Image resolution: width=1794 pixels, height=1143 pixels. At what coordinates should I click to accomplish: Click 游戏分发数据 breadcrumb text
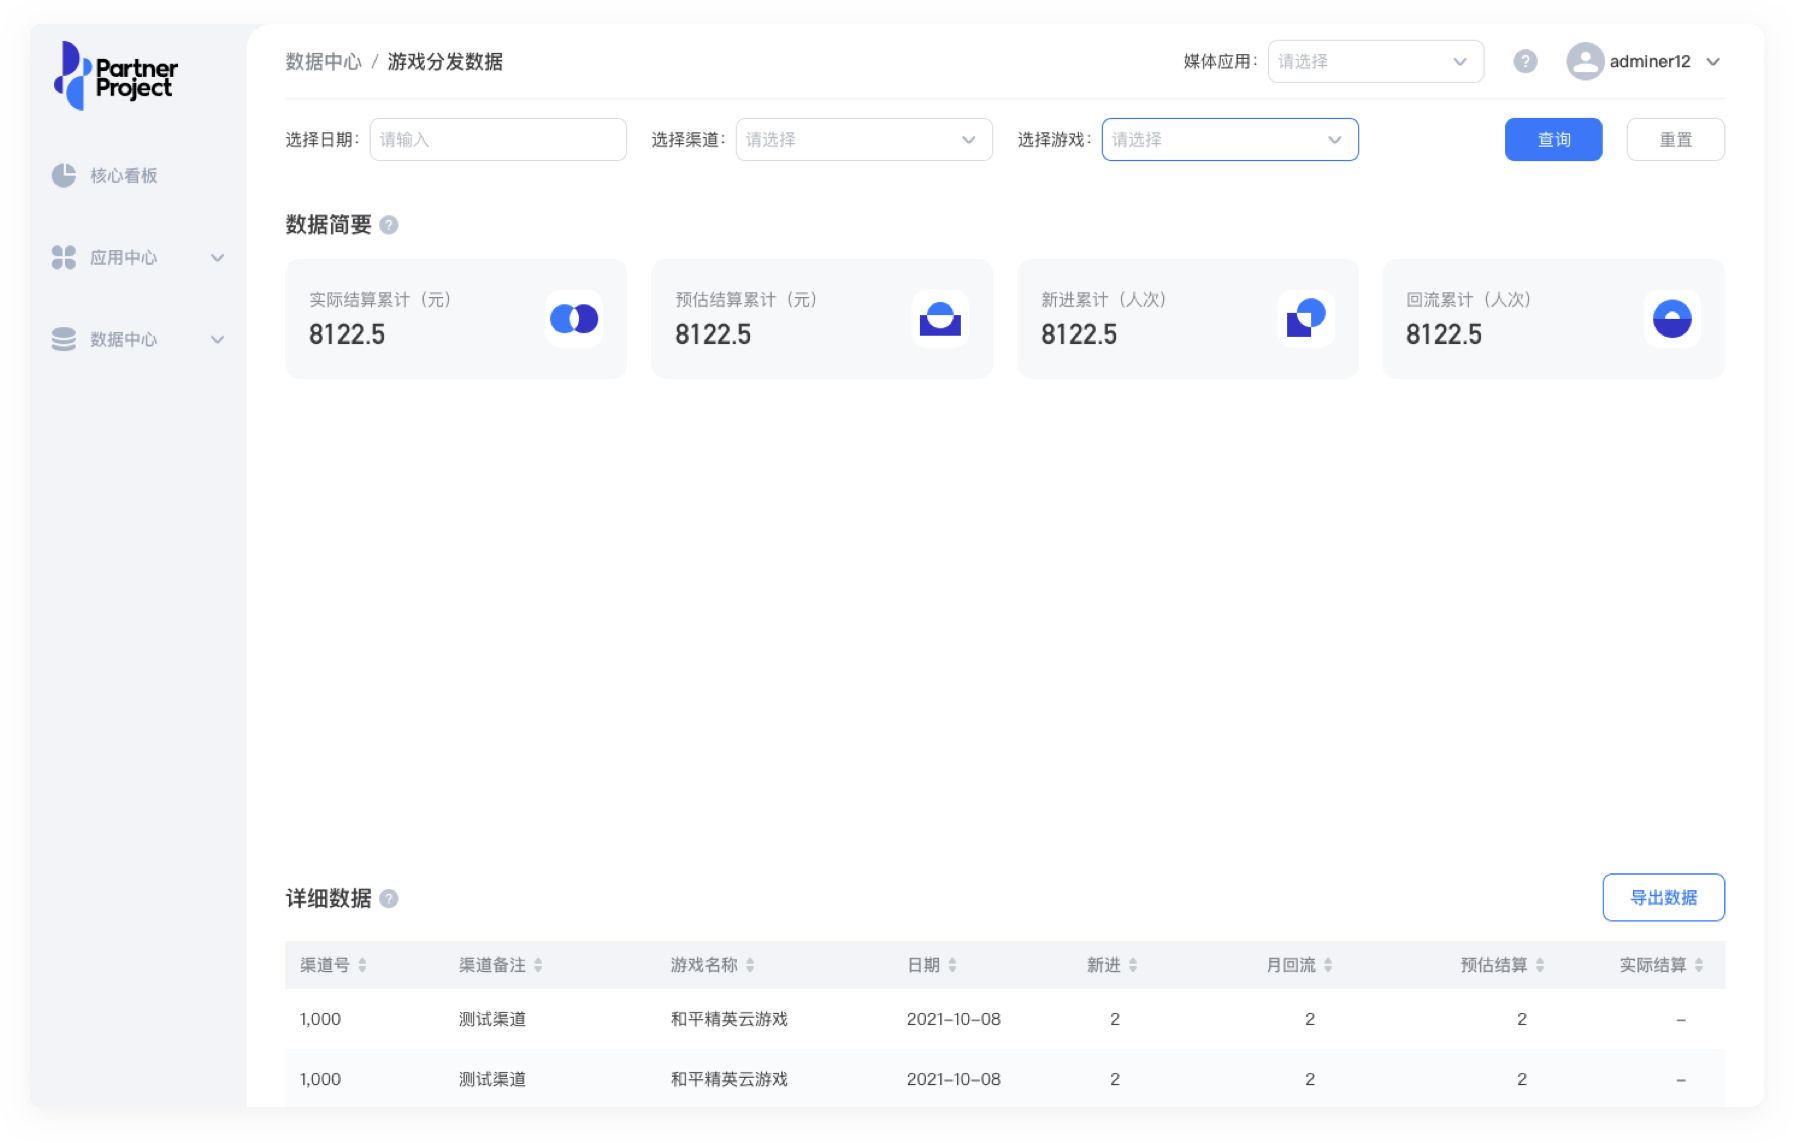[x=445, y=62]
